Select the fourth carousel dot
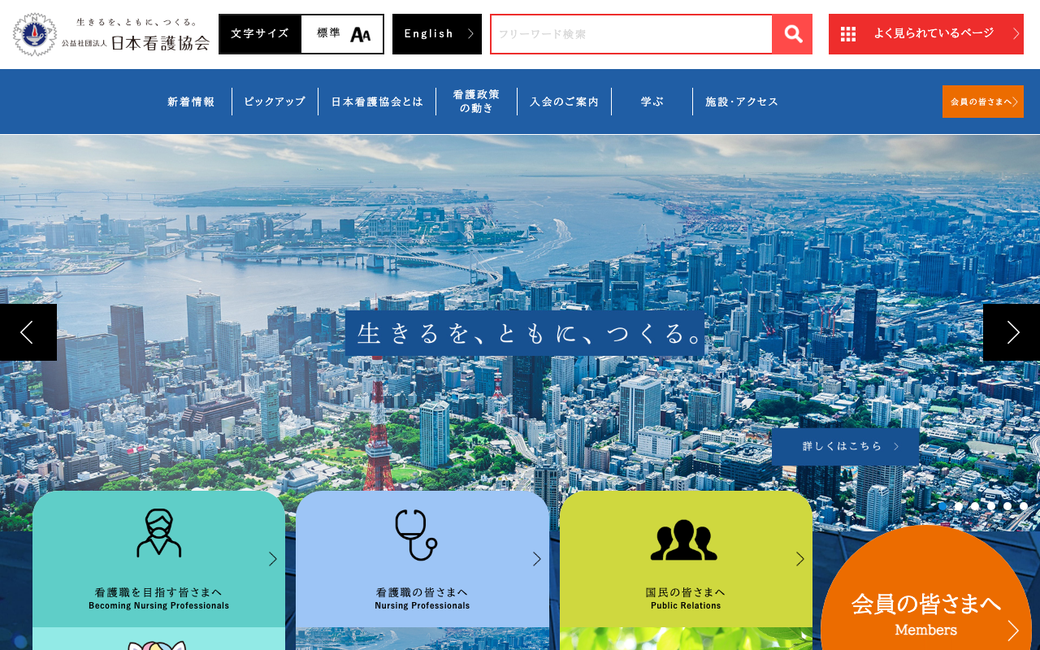The height and width of the screenshot is (650, 1040). (991, 506)
